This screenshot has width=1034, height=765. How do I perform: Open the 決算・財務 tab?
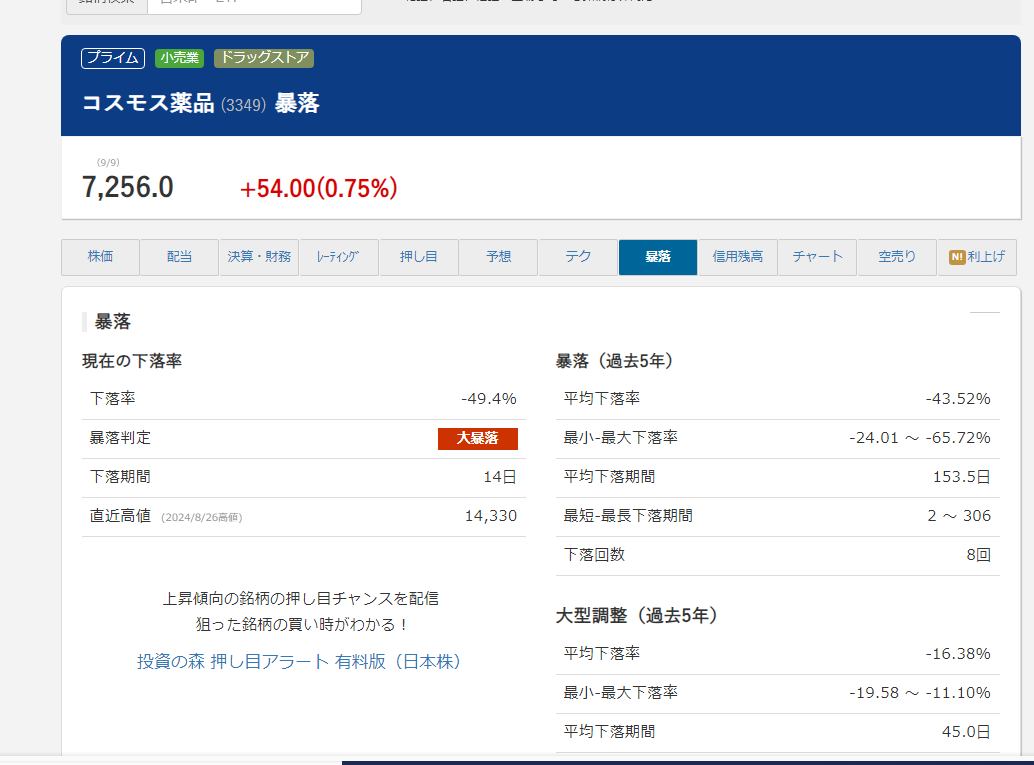259,257
